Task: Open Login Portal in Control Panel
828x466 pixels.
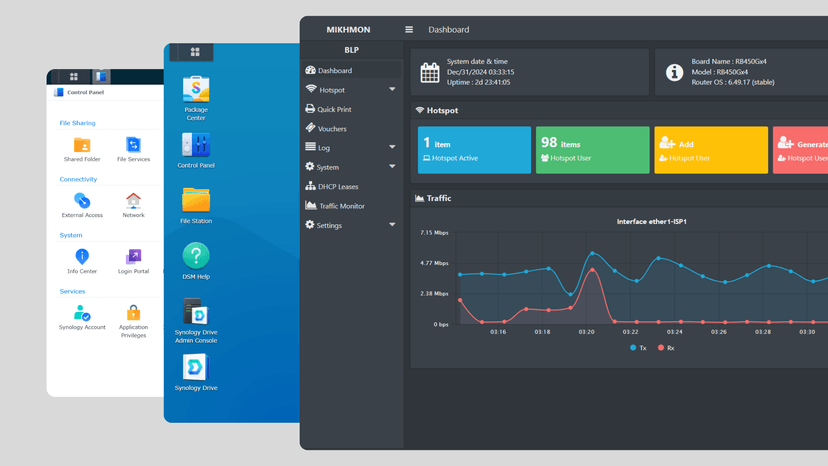Action: coord(133,262)
